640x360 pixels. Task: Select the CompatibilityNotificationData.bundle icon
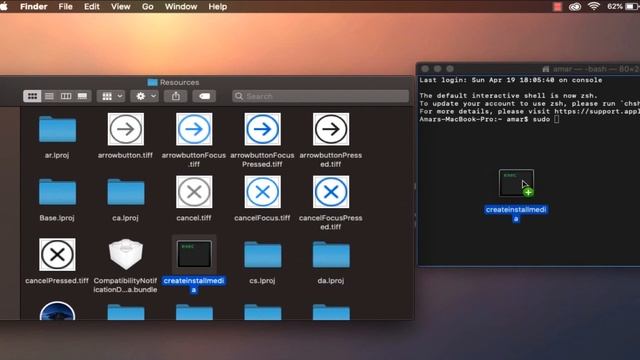(126, 255)
